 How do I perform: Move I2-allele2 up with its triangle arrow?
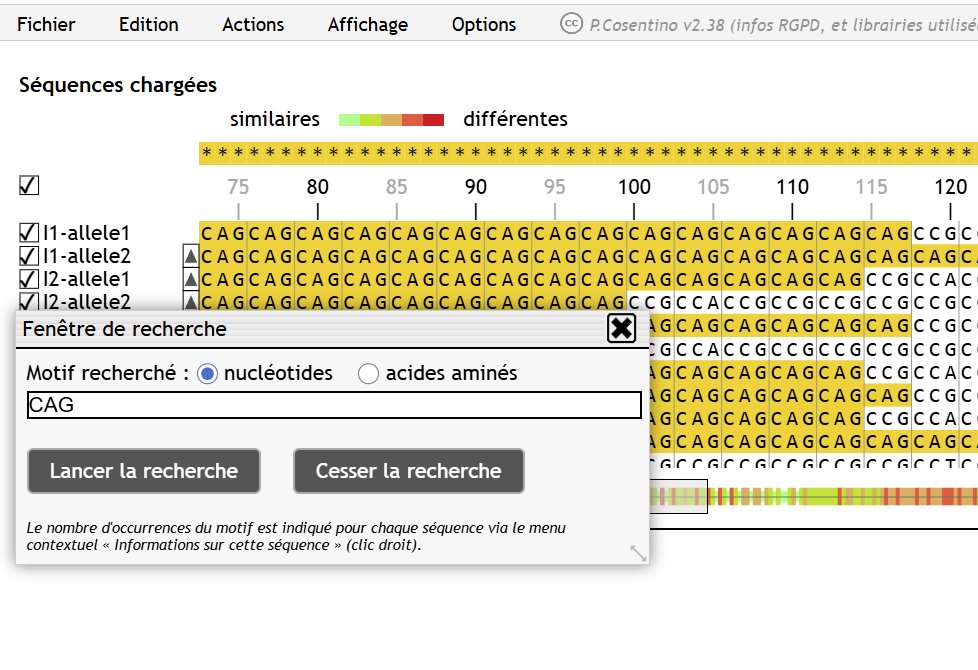[191, 301]
